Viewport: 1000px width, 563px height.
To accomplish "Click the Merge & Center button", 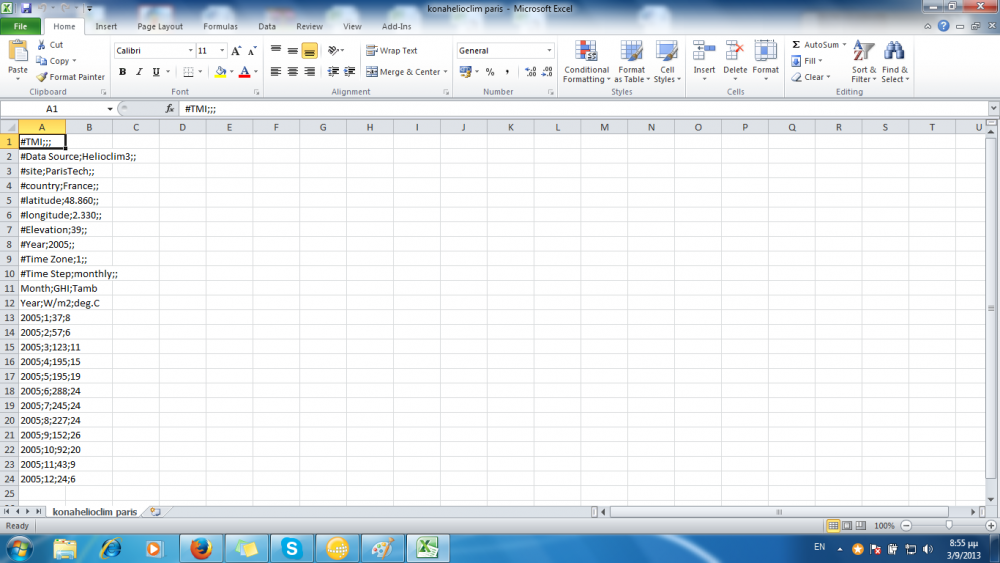I will tap(405, 72).
